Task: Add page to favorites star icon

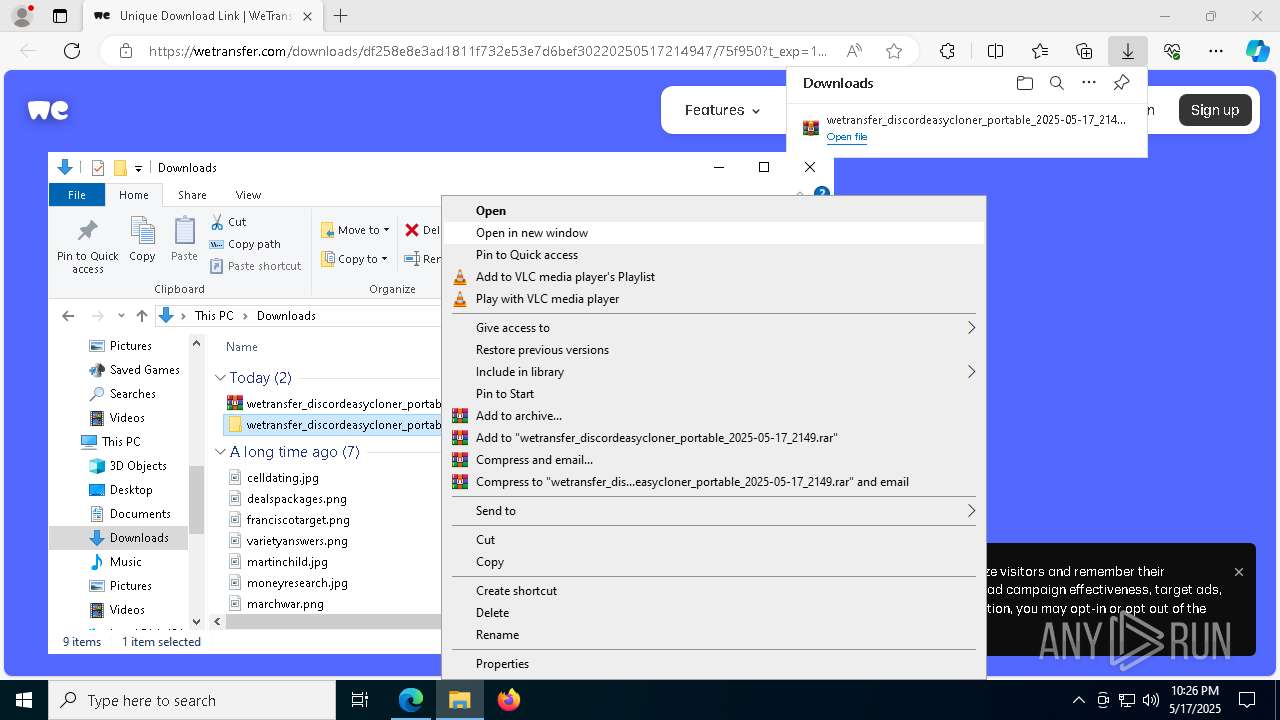Action: coord(894,51)
